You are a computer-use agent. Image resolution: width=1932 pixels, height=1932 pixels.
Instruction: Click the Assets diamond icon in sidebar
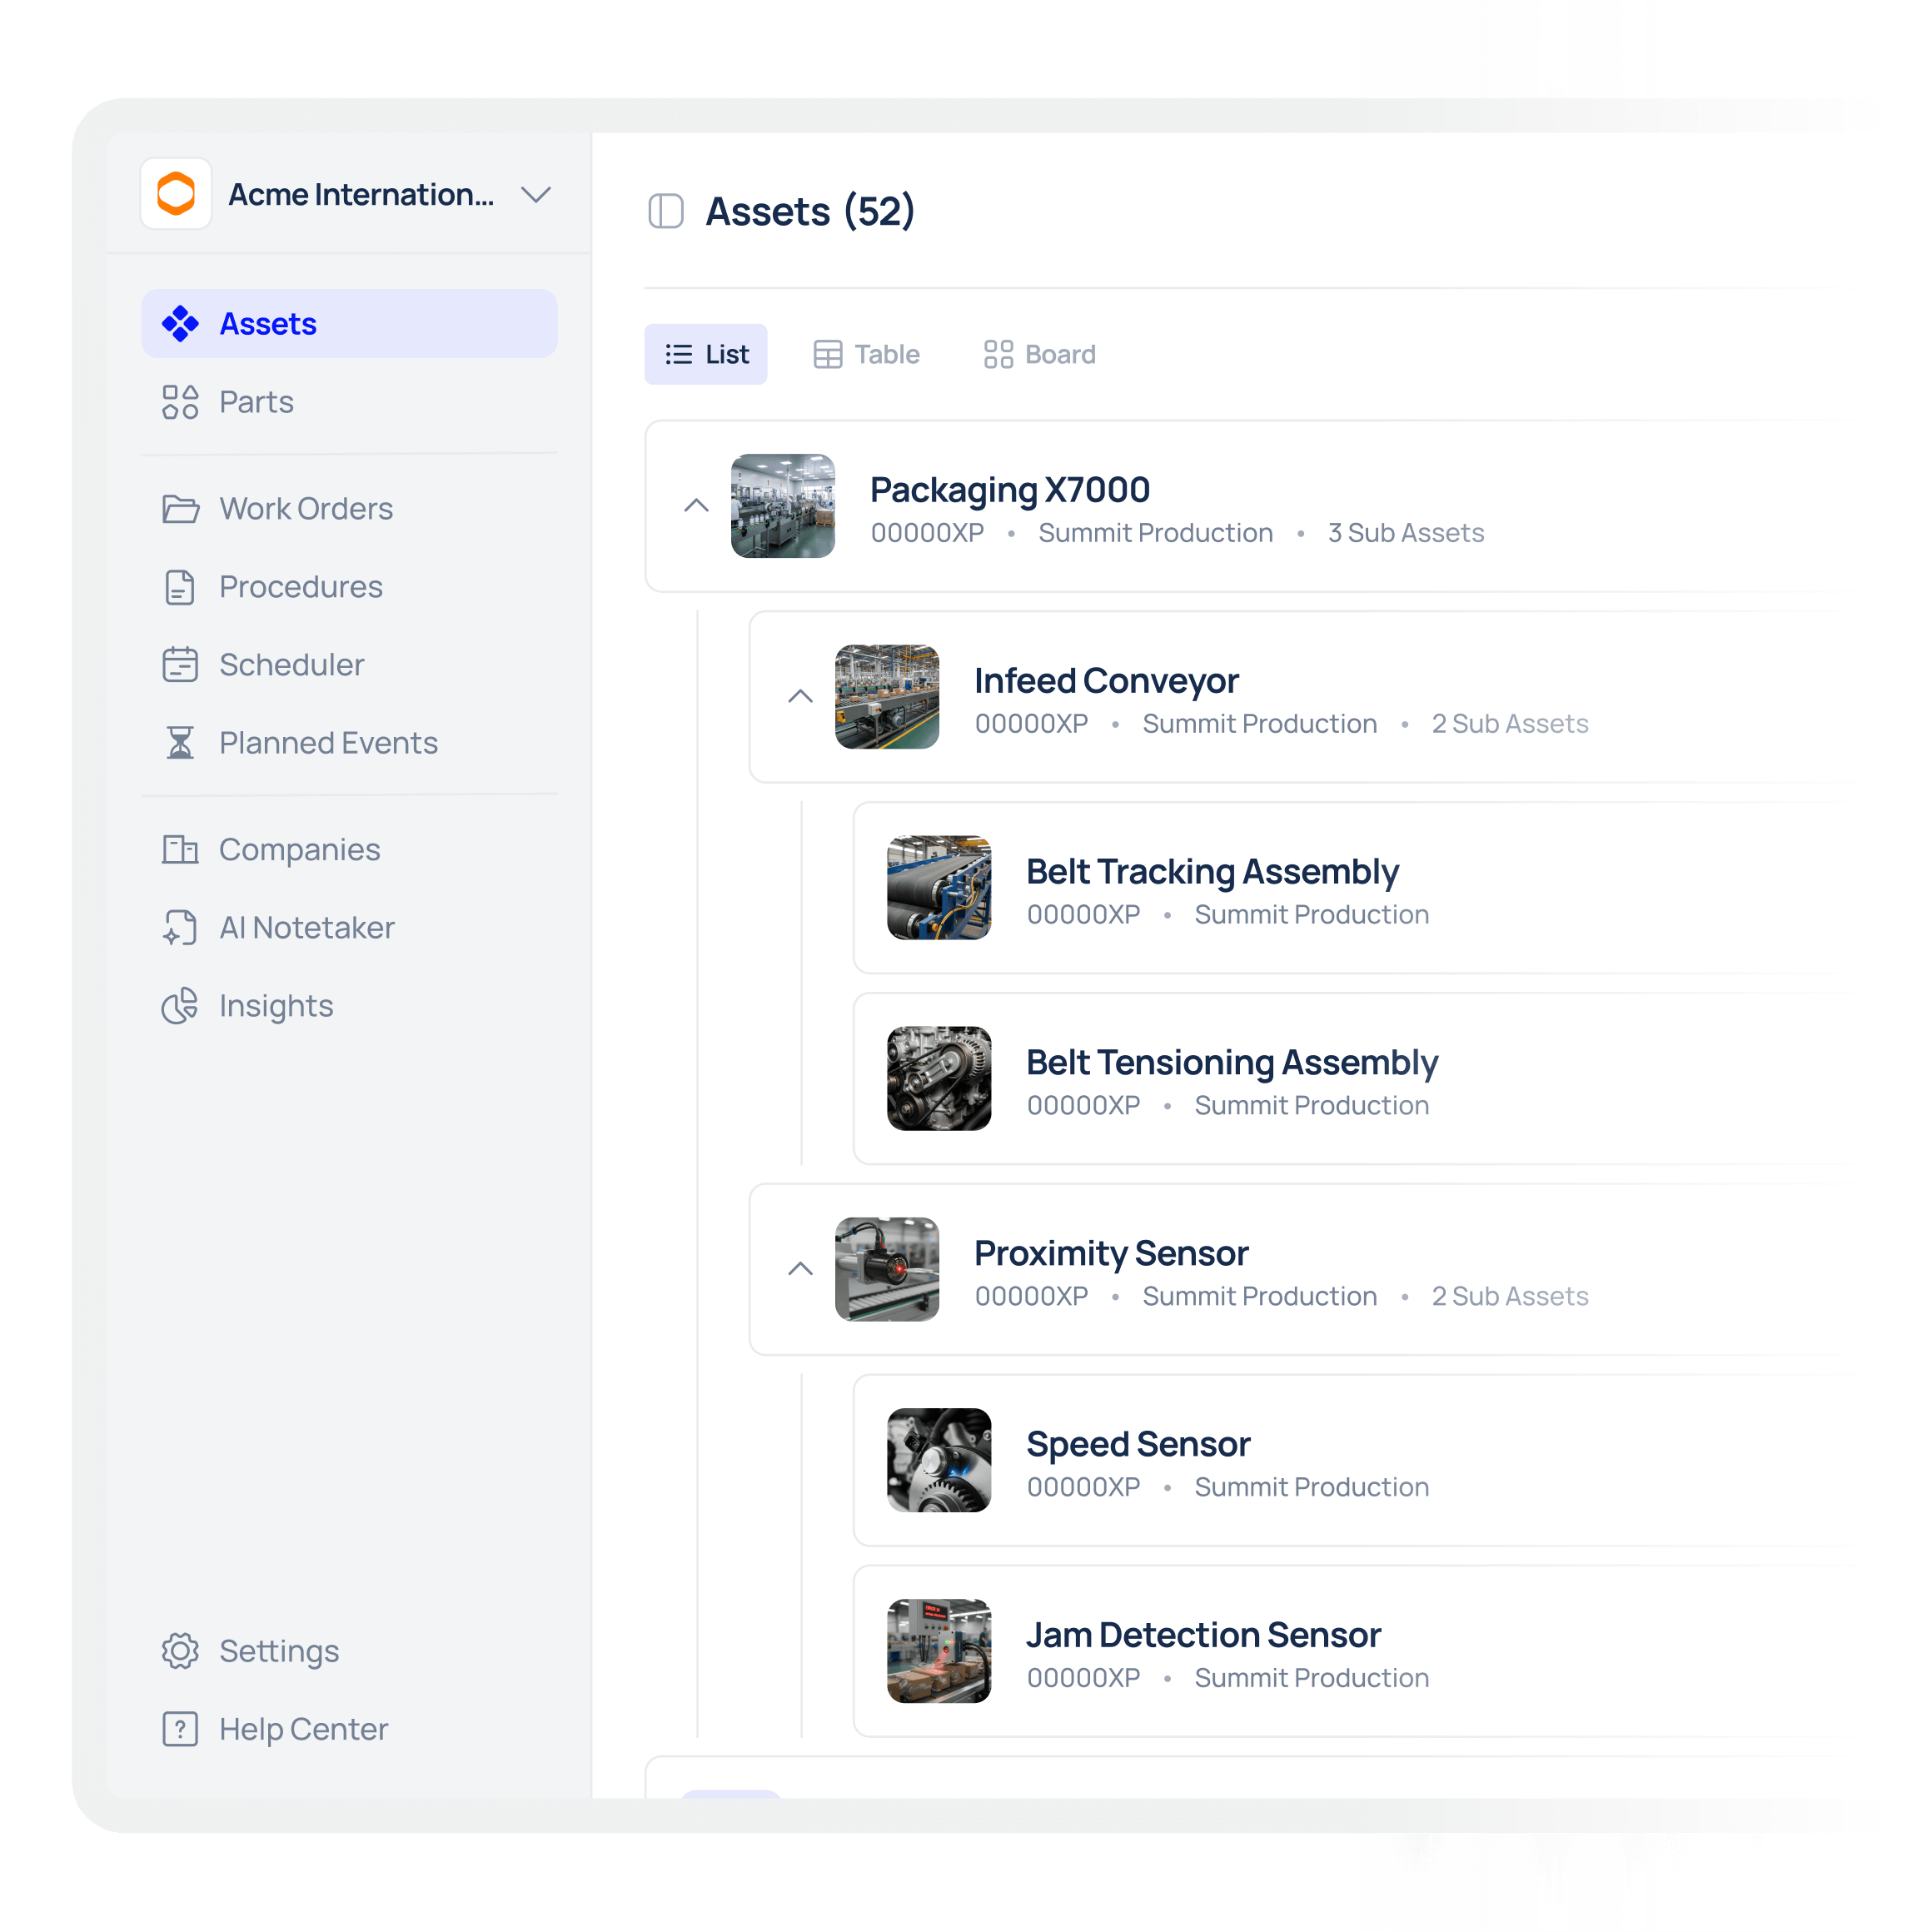(x=180, y=324)
